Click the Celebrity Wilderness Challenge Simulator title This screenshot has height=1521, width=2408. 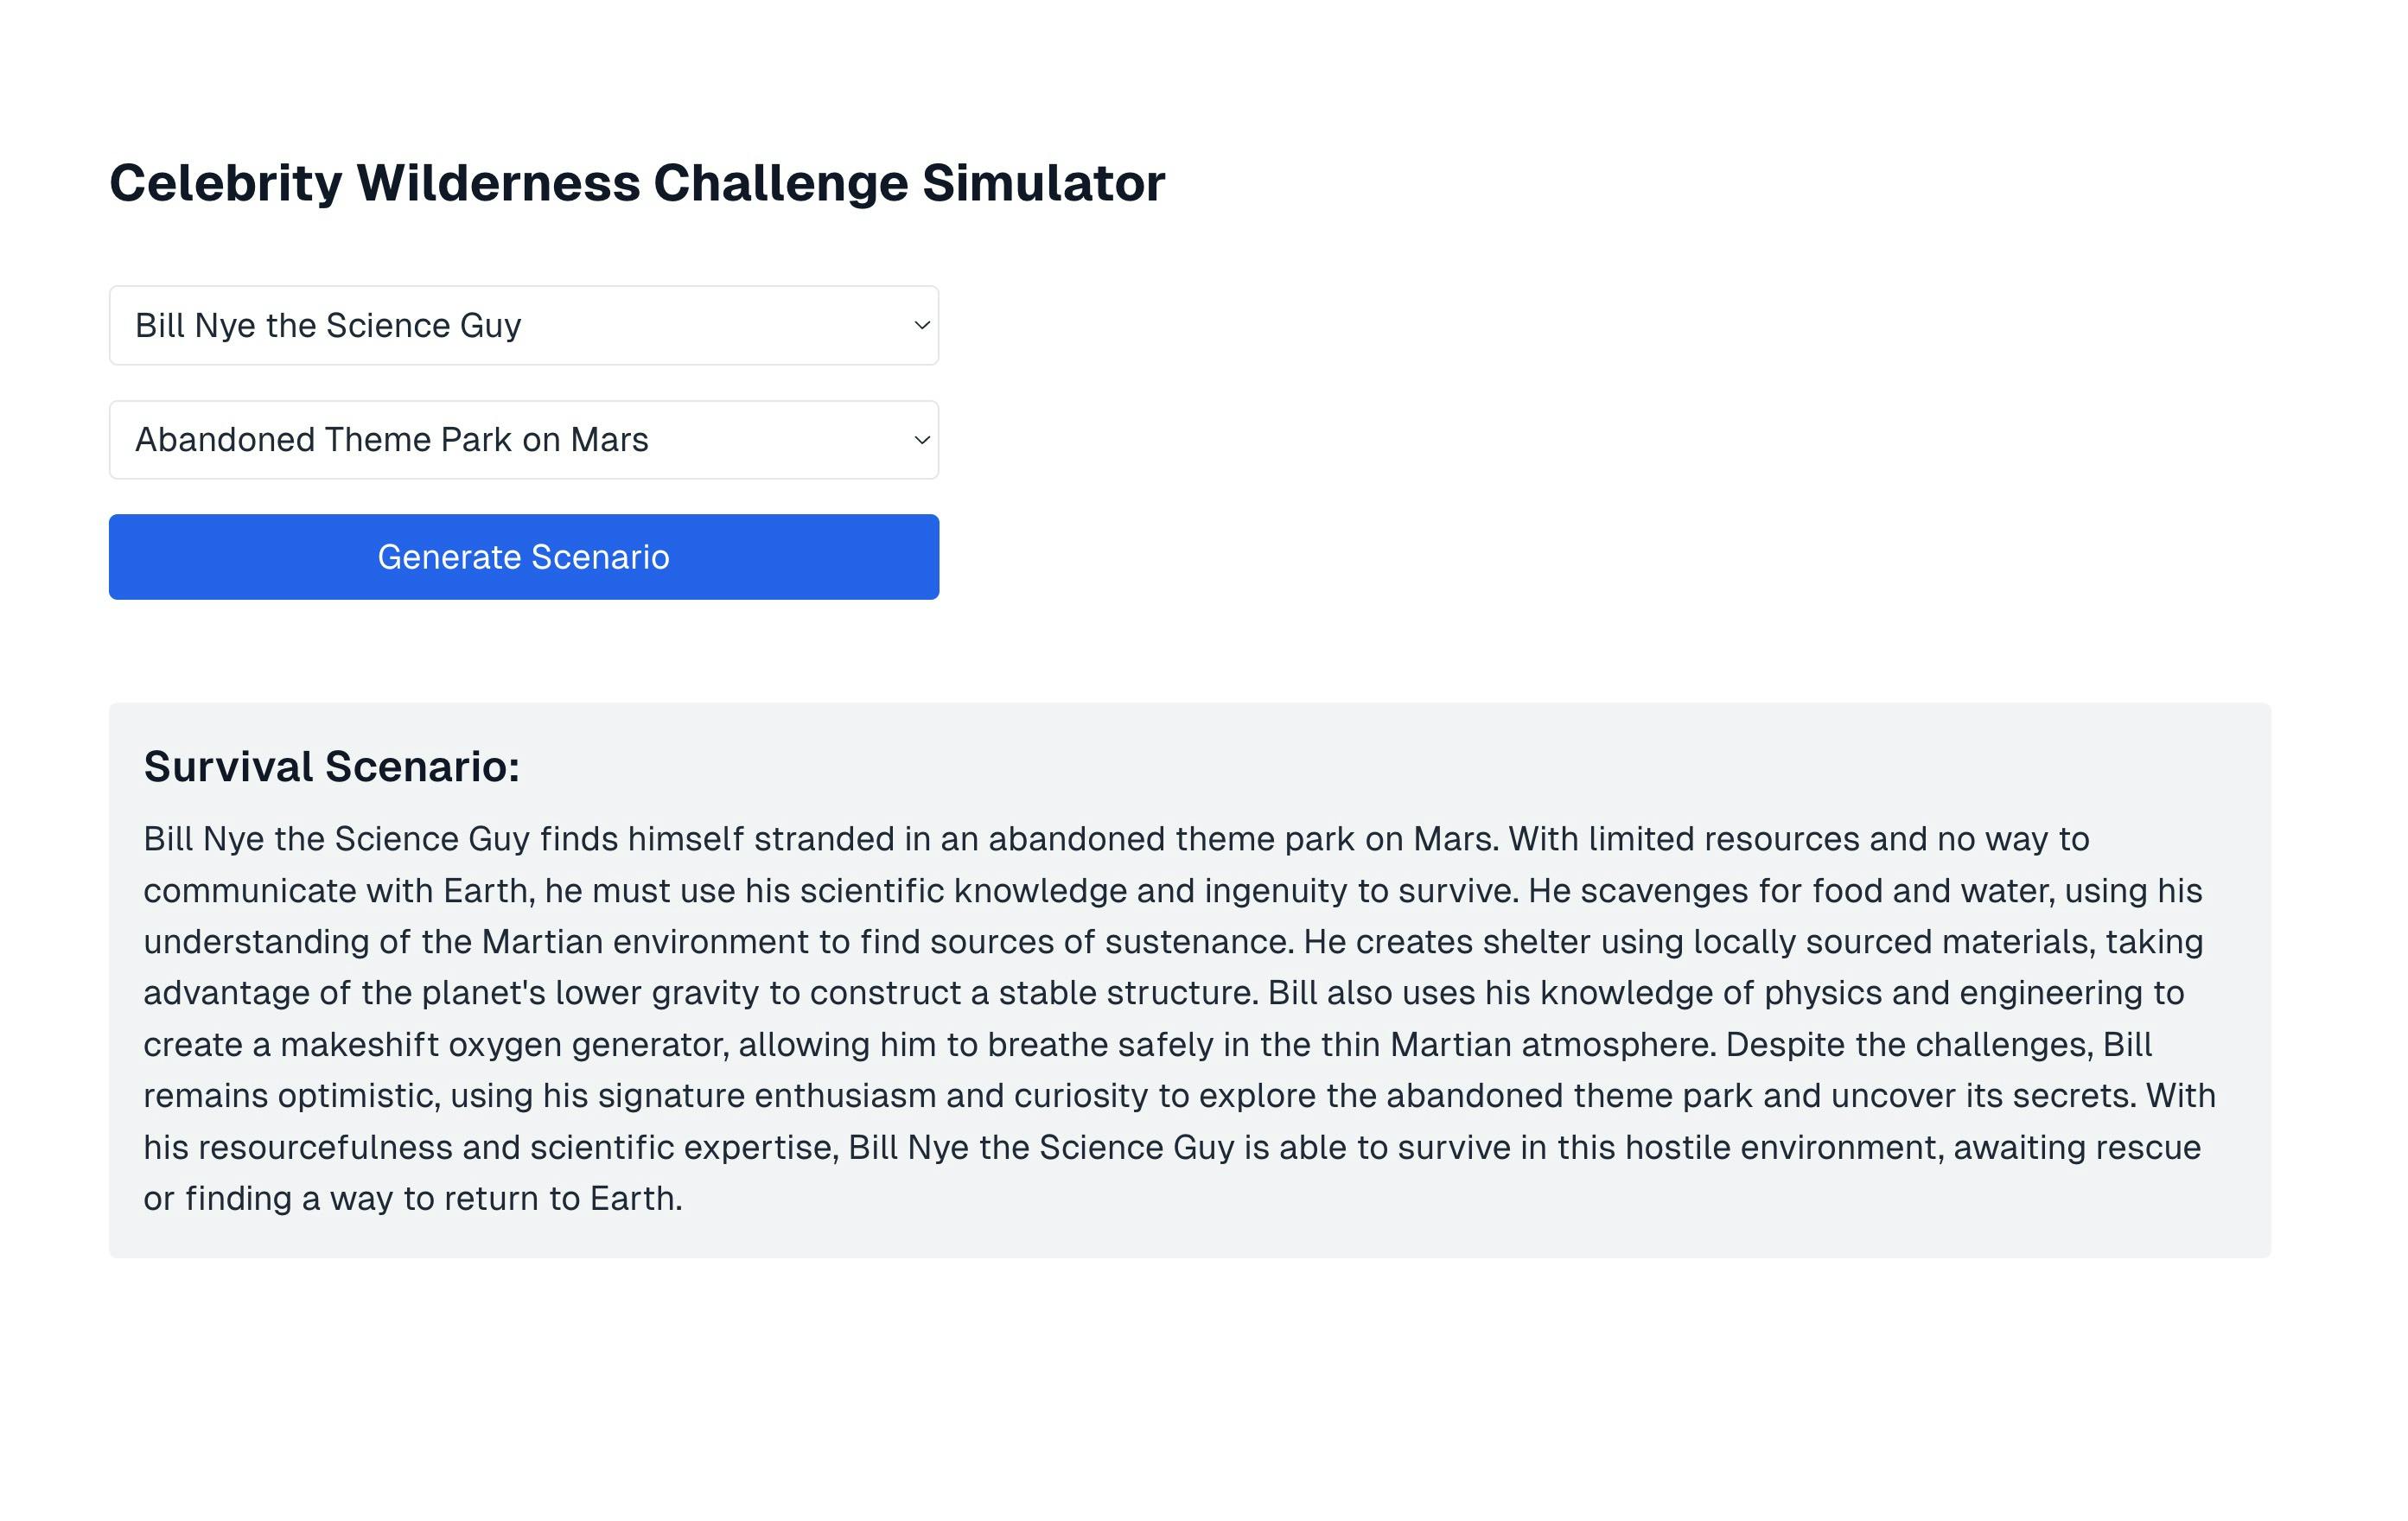(637, 183)
